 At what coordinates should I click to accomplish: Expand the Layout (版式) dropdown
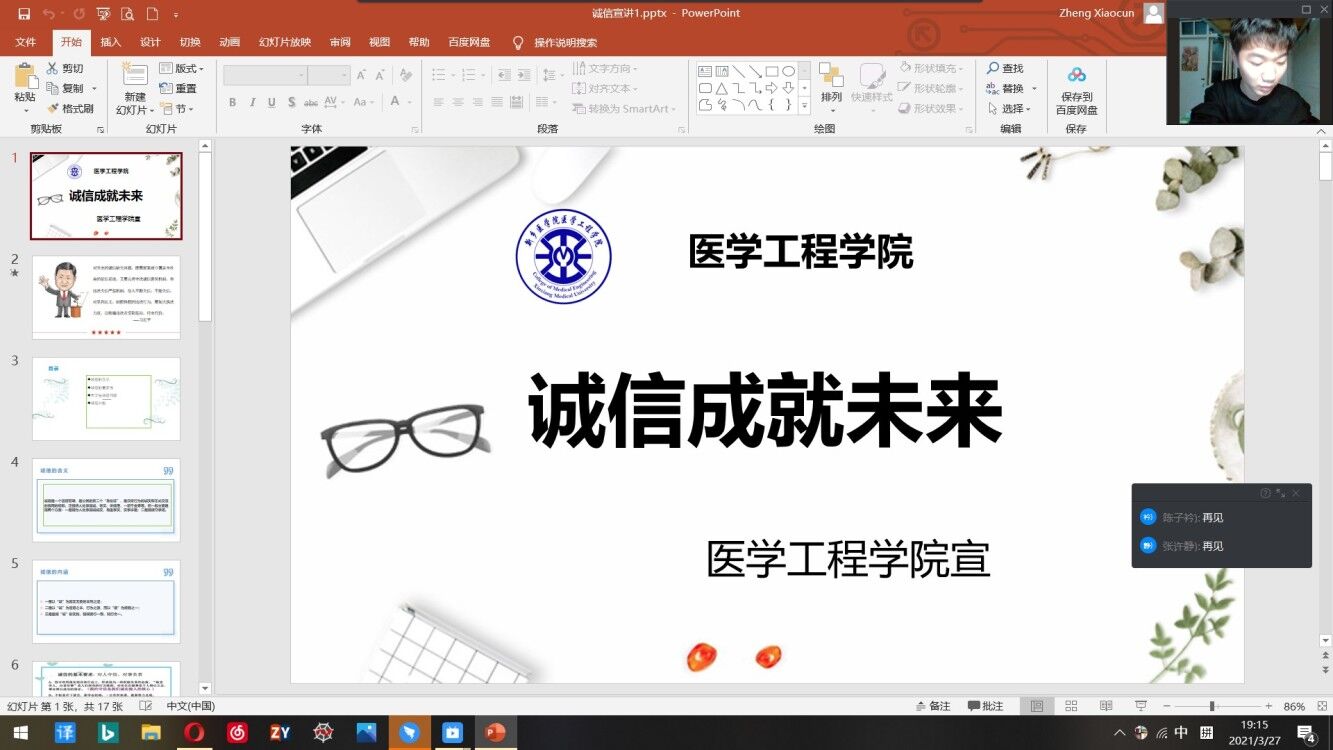[182, 69]
